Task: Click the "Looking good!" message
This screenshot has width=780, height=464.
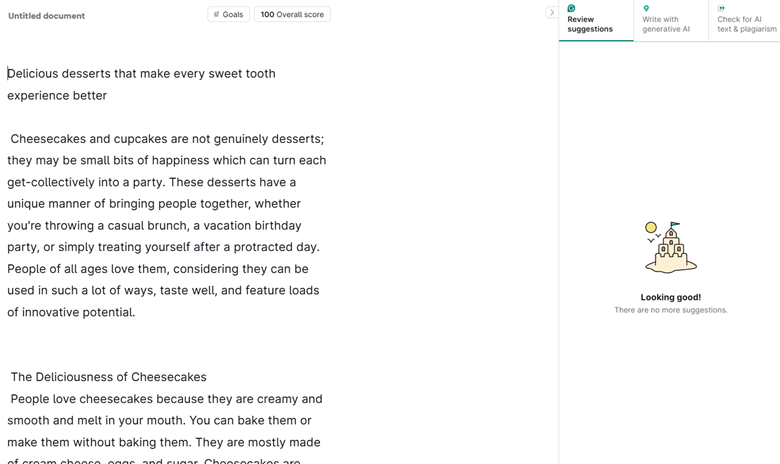Action: [x=670, y=297]
